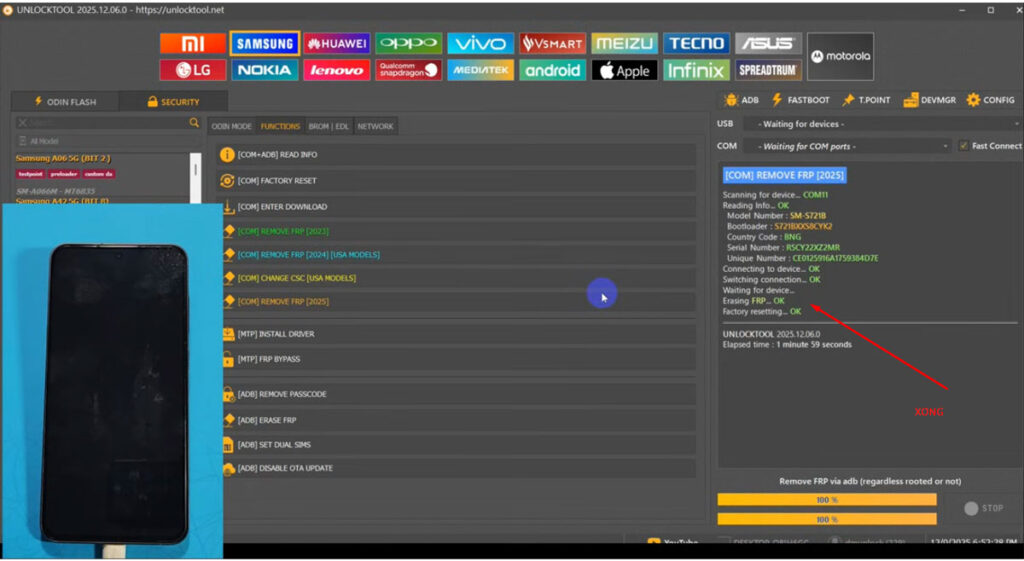Open the BROM | EDL tab
The image size is (1024, 561).
[328, 126]
